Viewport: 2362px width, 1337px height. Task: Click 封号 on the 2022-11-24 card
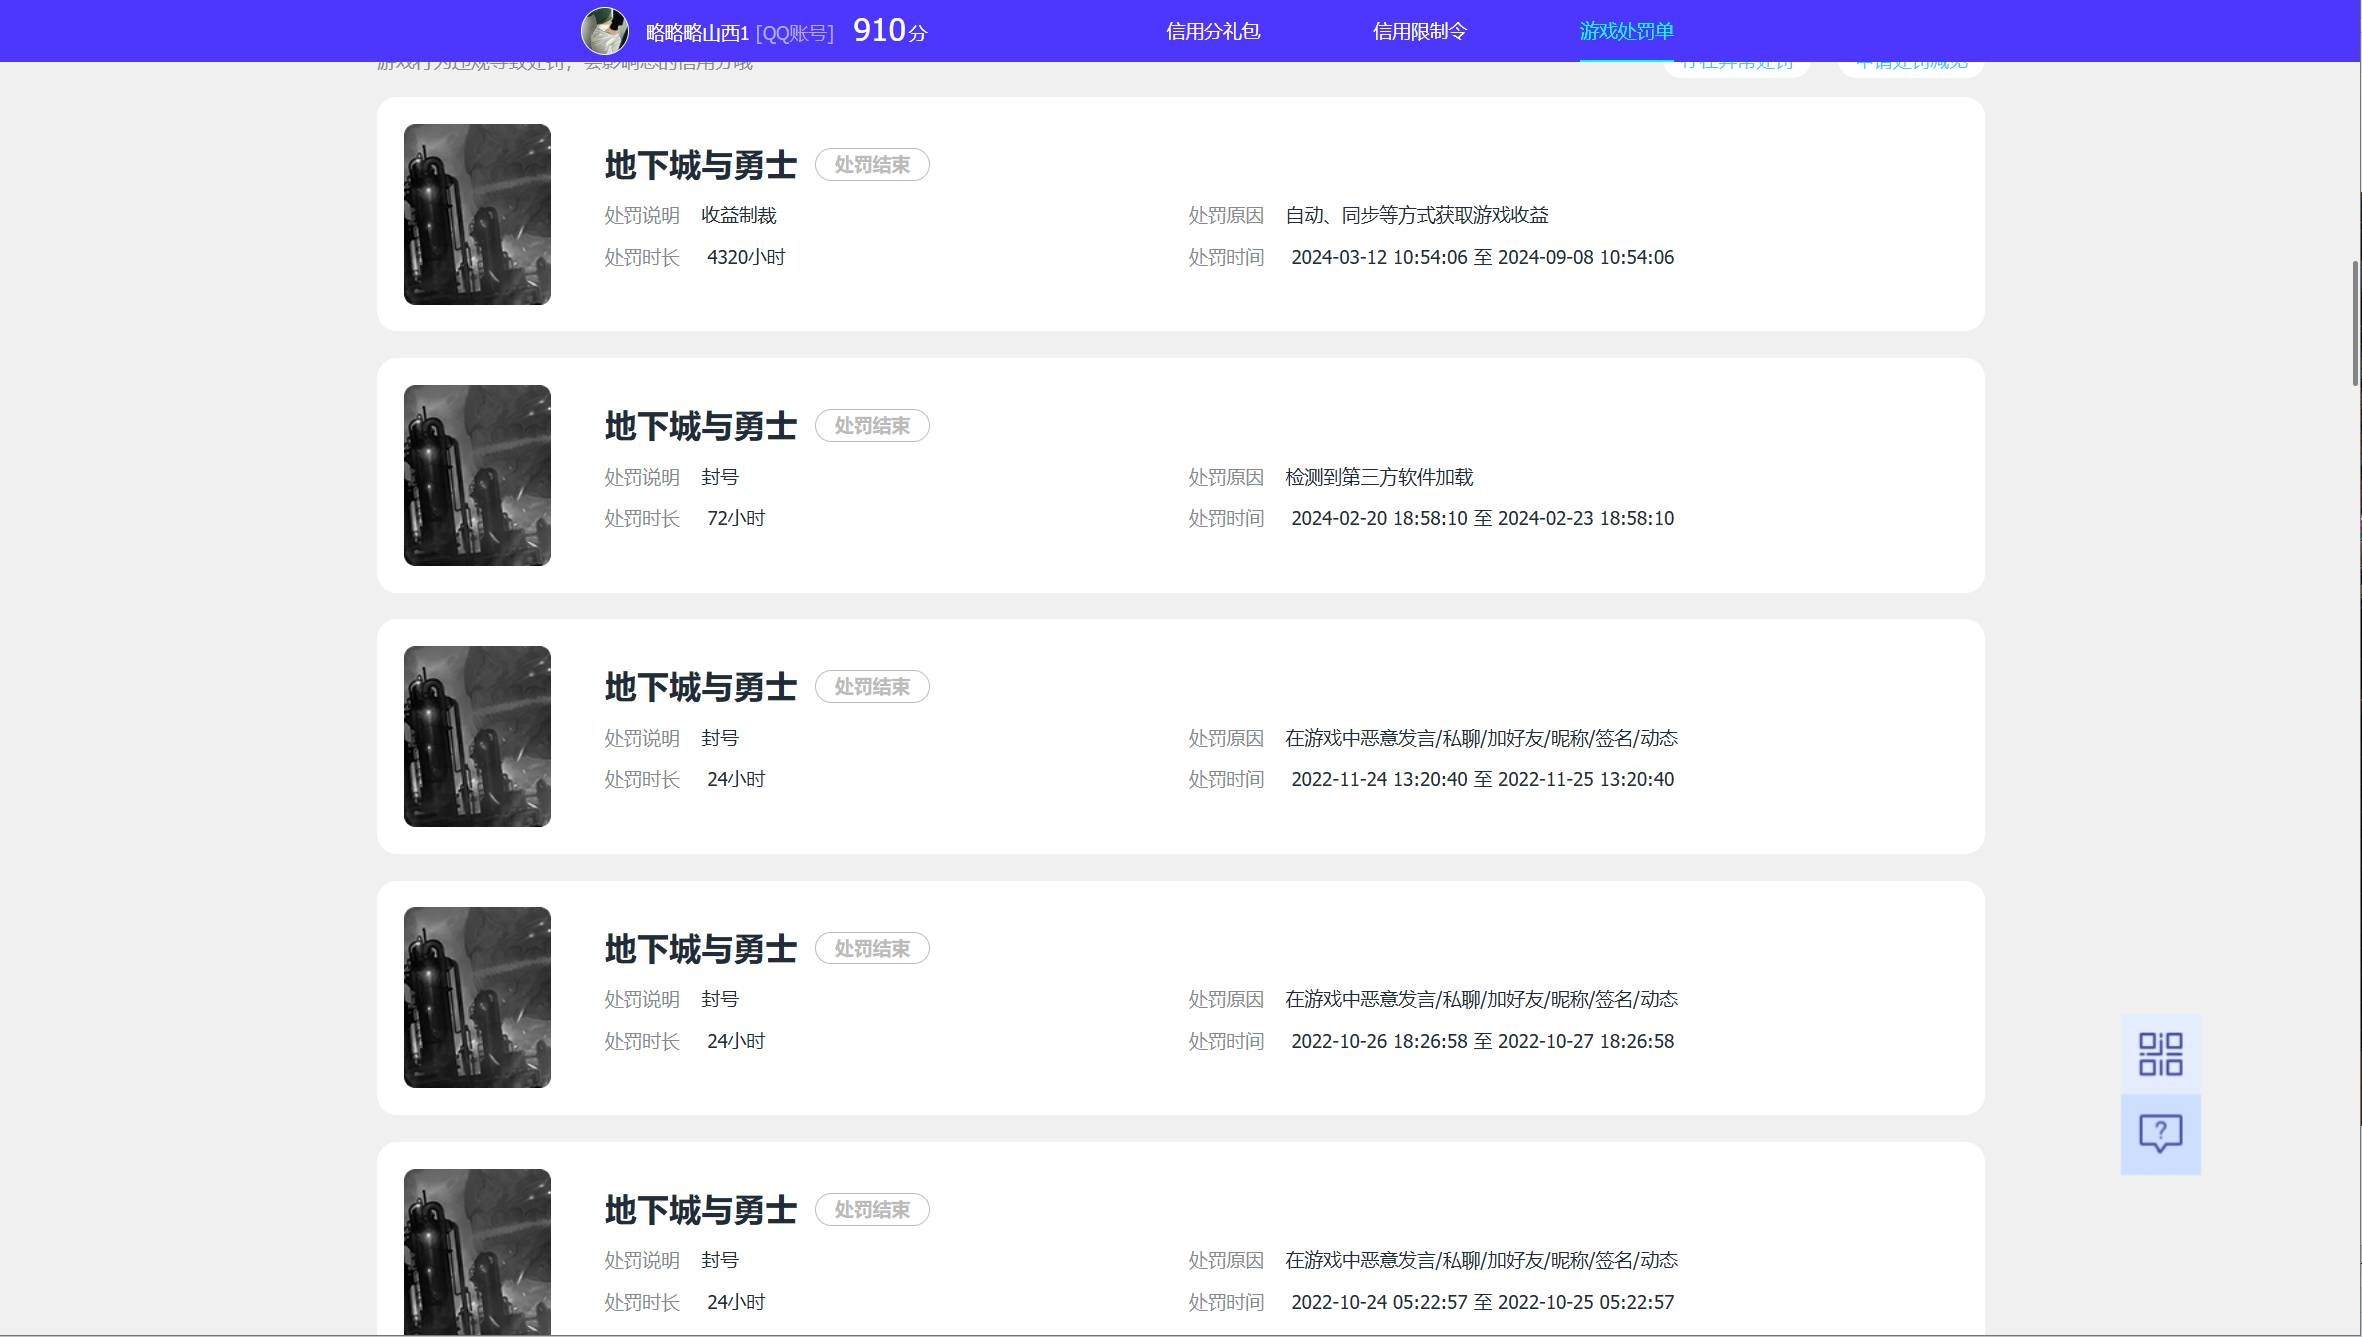720,739
